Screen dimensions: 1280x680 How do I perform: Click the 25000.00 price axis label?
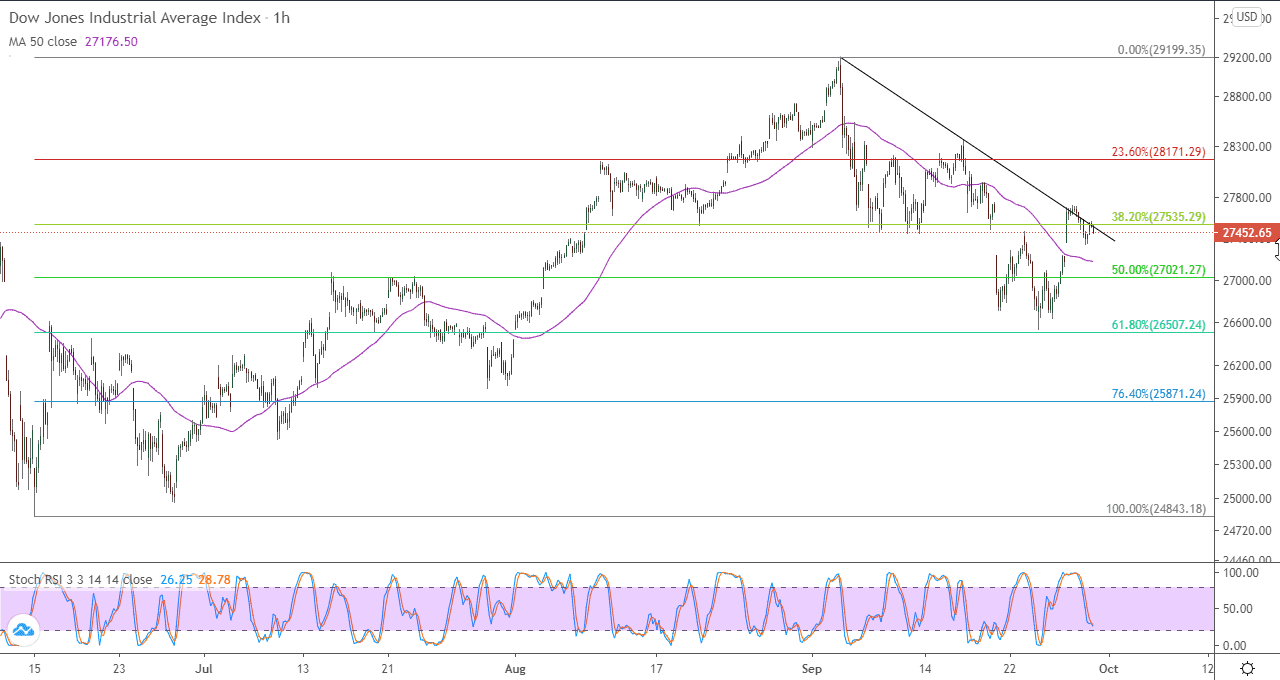coord(1246,498)
